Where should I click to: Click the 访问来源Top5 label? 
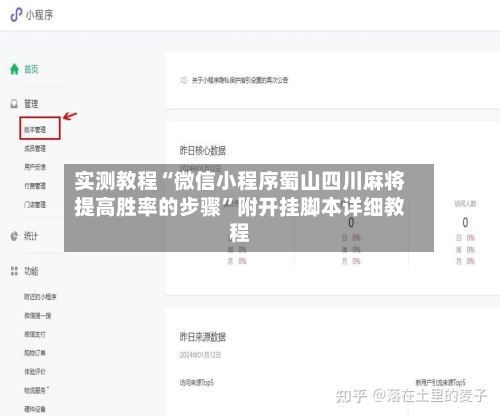197,383
